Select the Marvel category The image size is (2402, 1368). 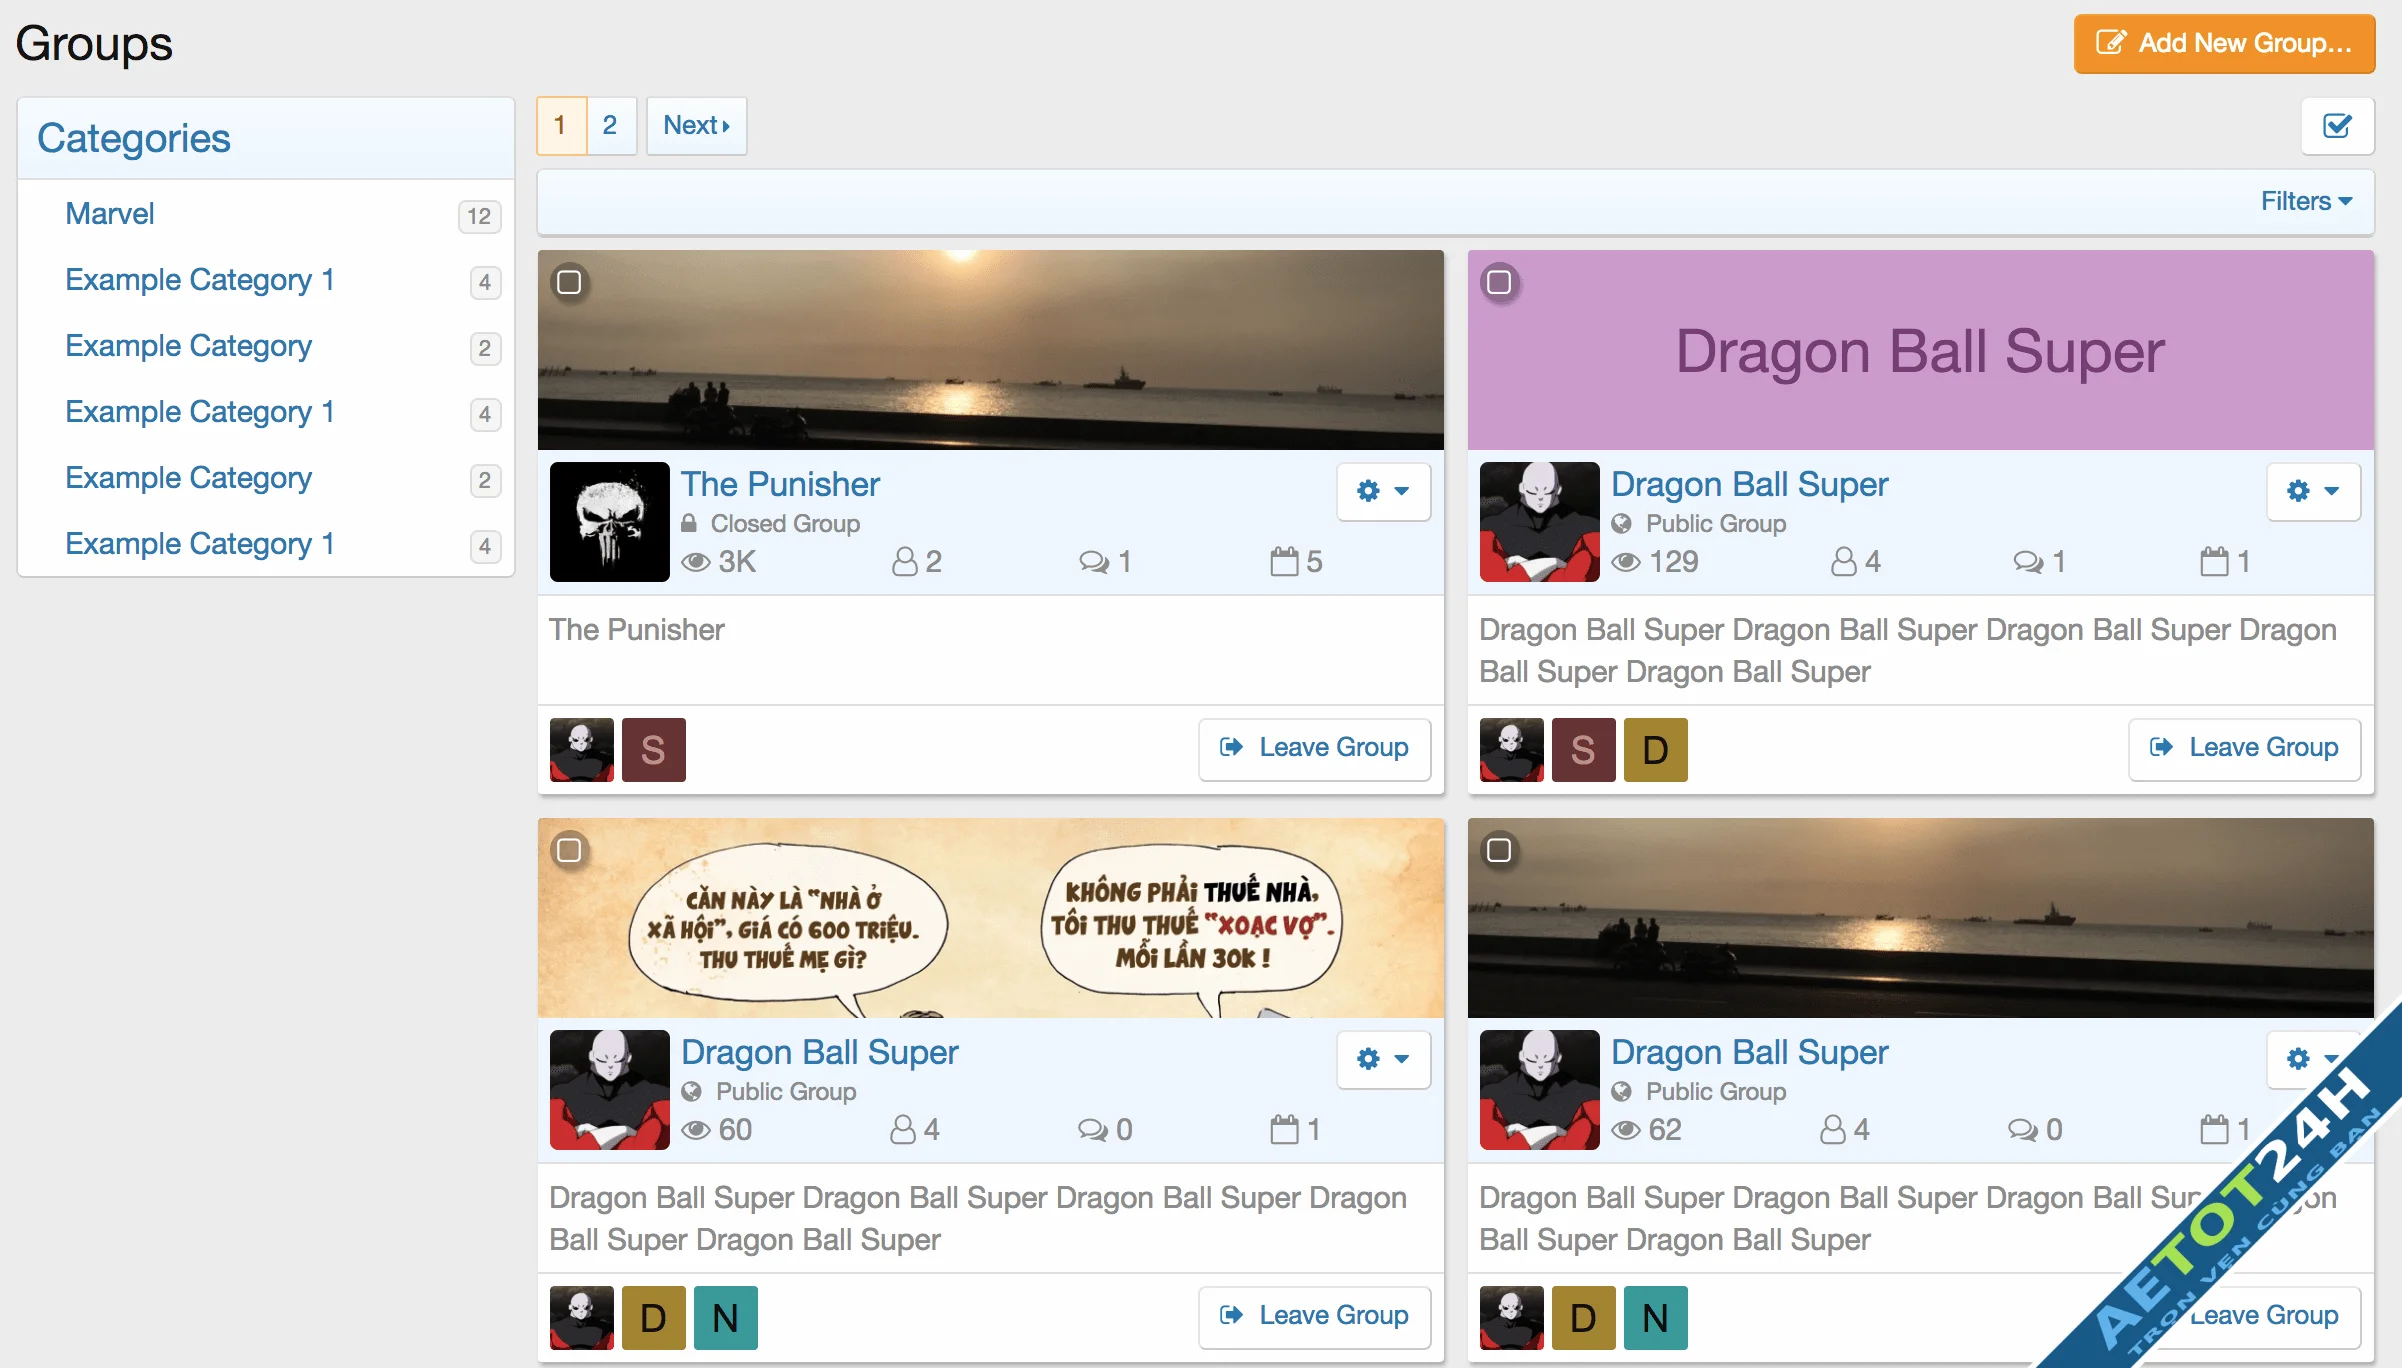click(109, 211)
